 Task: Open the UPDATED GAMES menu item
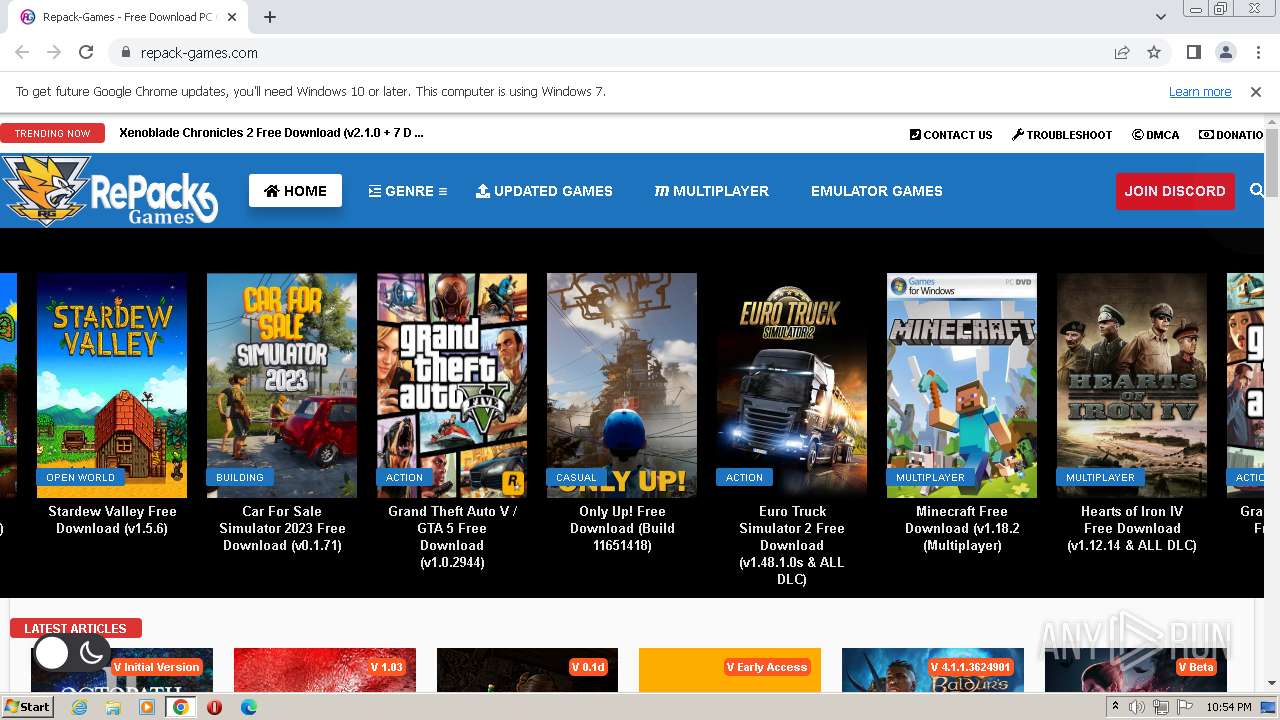pyautogui.click(x=544, y=191)
